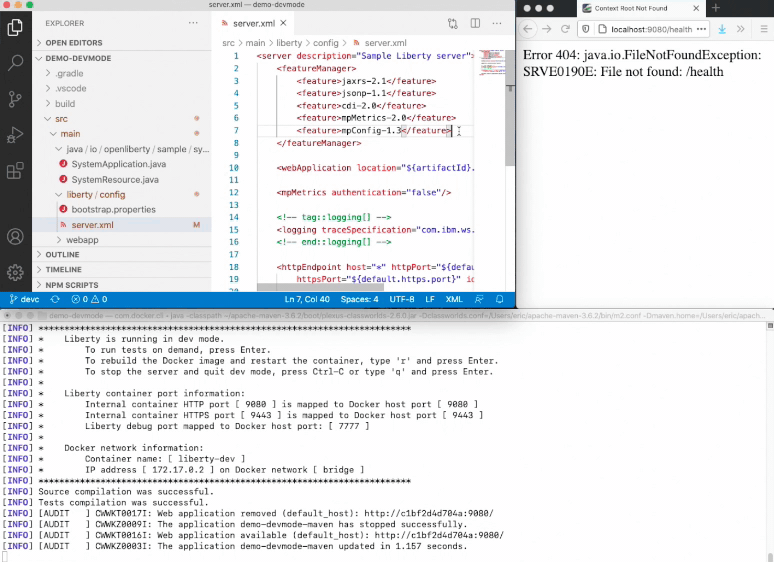Viewport: 774px width, 562px height.
Task: Open the Manage gear menu
Action: tap(15, 272)
